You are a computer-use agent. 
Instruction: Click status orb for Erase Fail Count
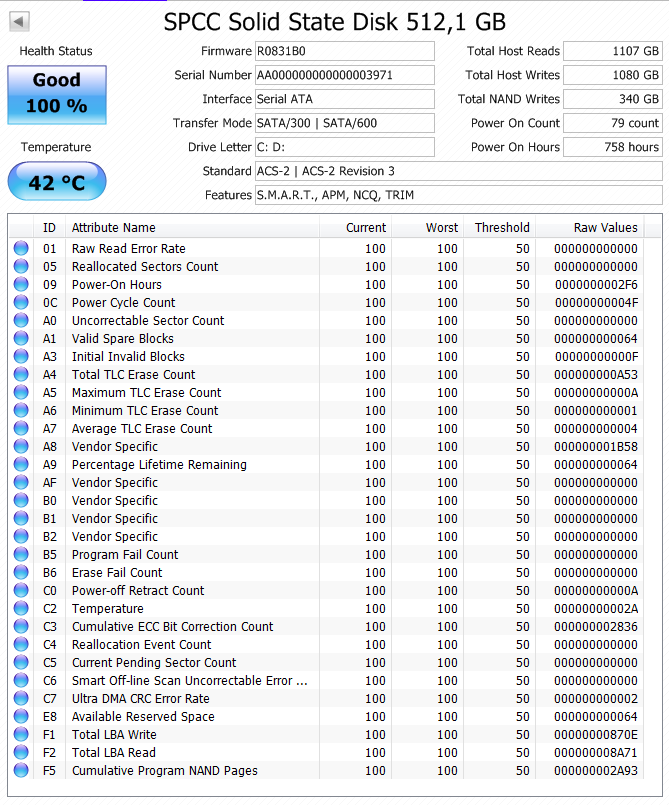click(21, 572)
